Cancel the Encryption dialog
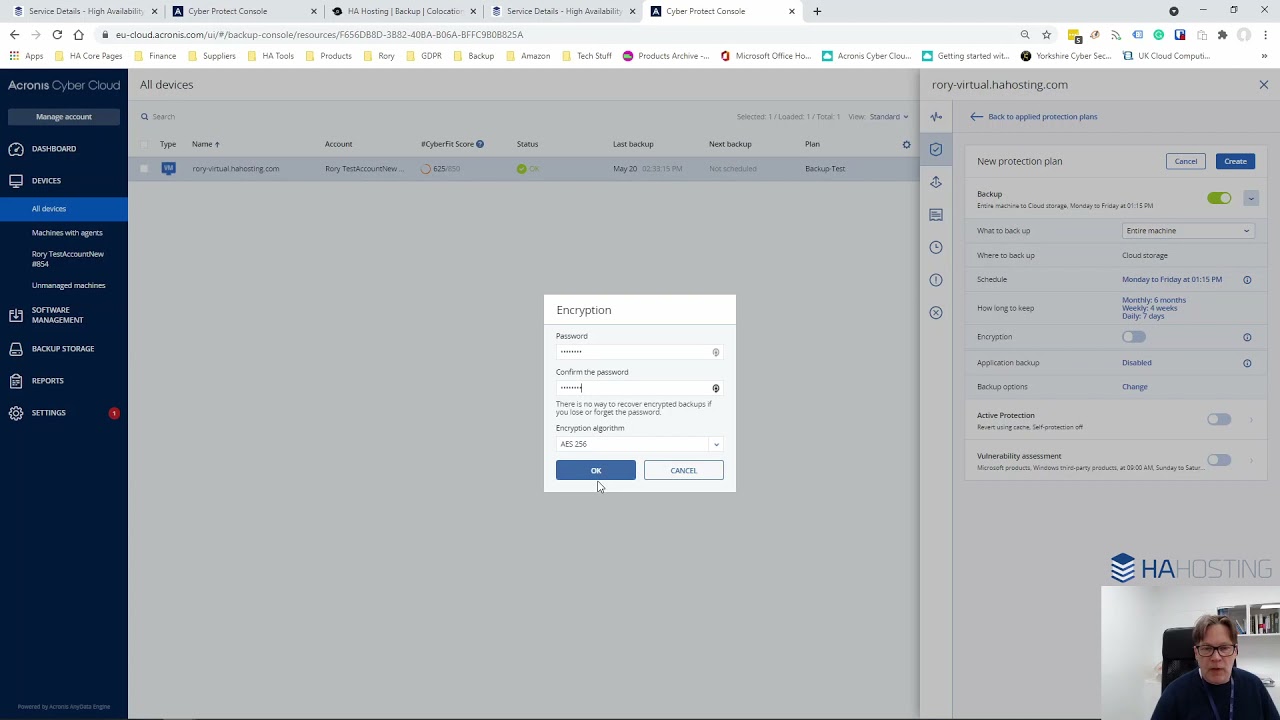The width and height of the screenshot is (1280, 720). tap(683, 470)
